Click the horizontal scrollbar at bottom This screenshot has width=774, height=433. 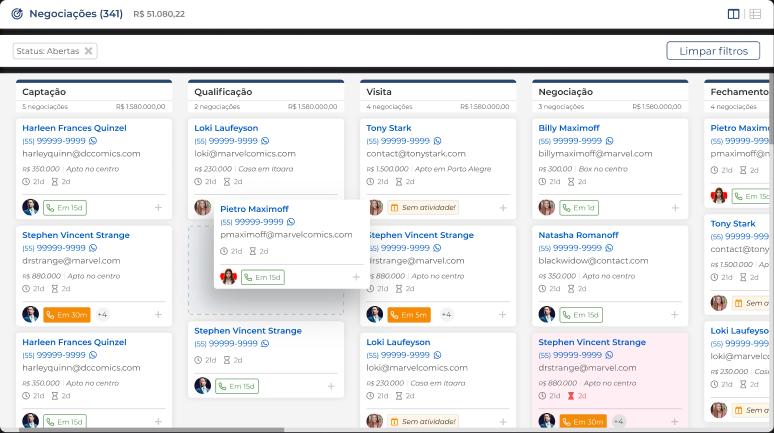pyautogui.click(x=151, y=430)
